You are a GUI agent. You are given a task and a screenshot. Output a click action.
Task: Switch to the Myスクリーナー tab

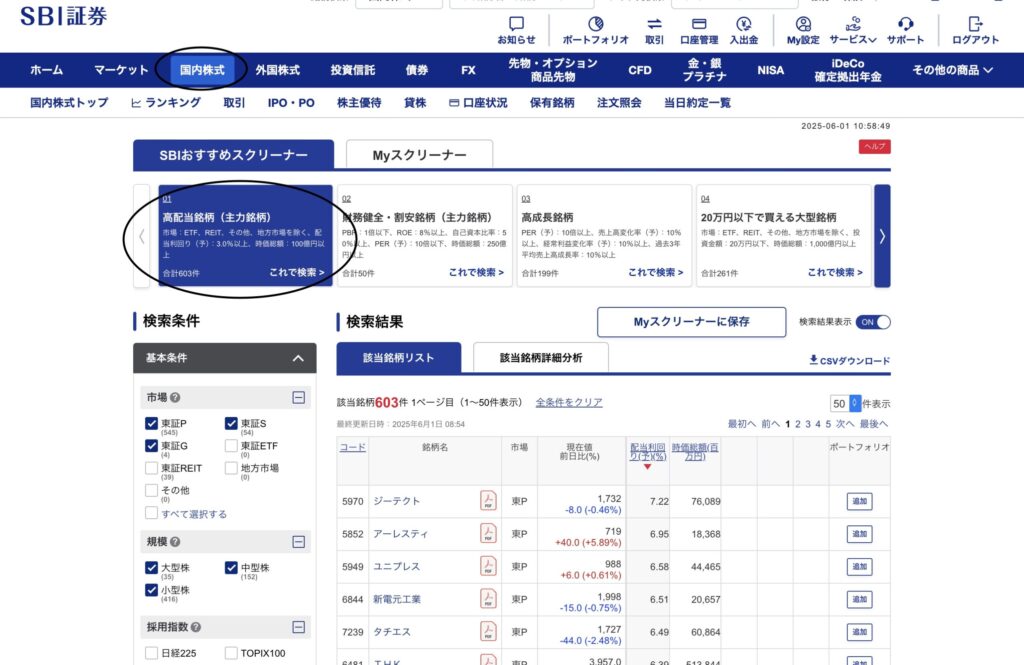coord(419,155)
